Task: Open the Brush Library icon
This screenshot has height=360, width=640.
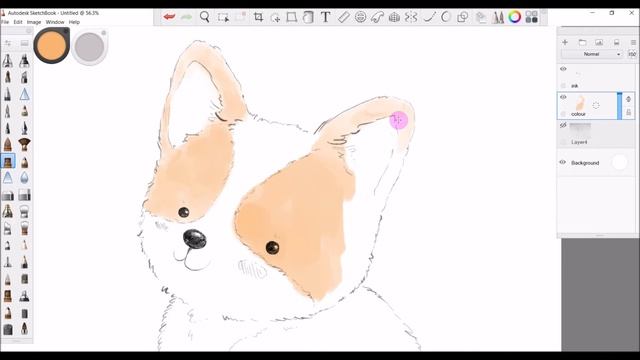Action: (x=24, y=43)
